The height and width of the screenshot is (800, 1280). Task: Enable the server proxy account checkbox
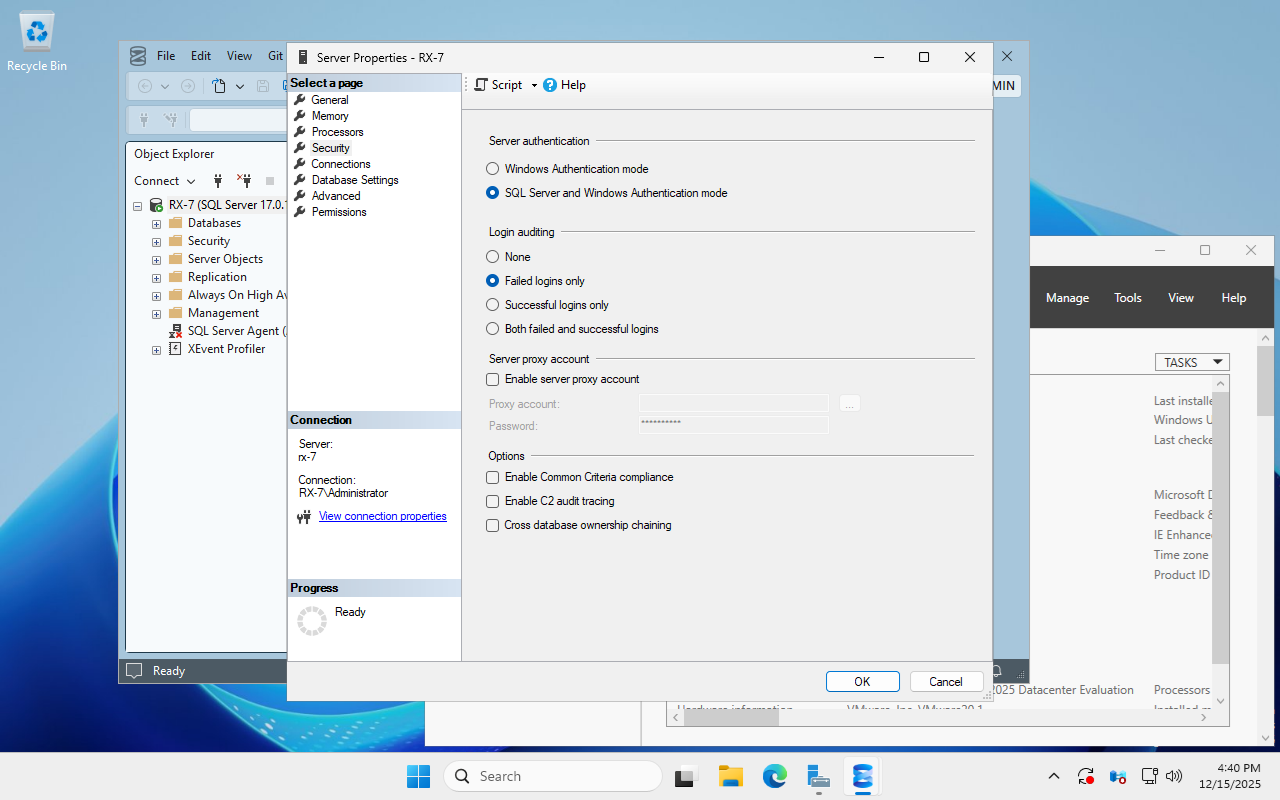[492, 379]
